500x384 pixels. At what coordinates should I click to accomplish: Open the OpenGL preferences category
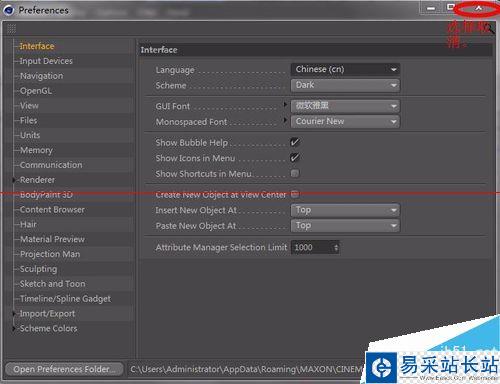[x=36, y=91]
